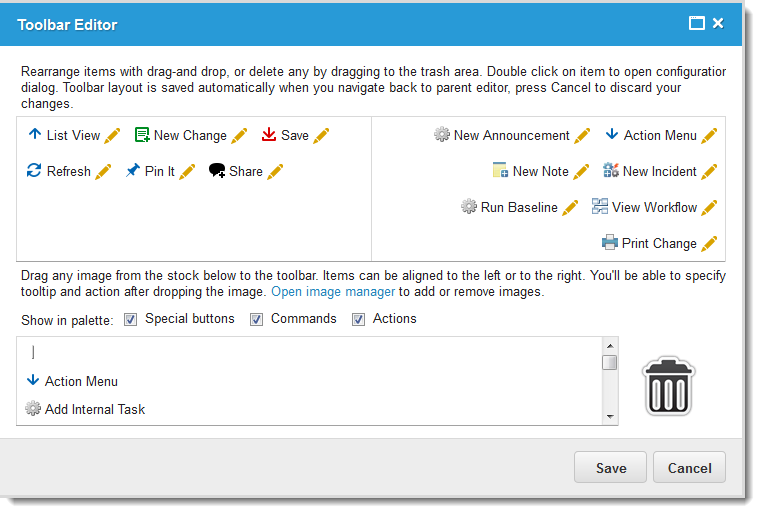Click the Print Change printer icon
This screenshot has width=760, height=513.
click(x=610, y=243)
